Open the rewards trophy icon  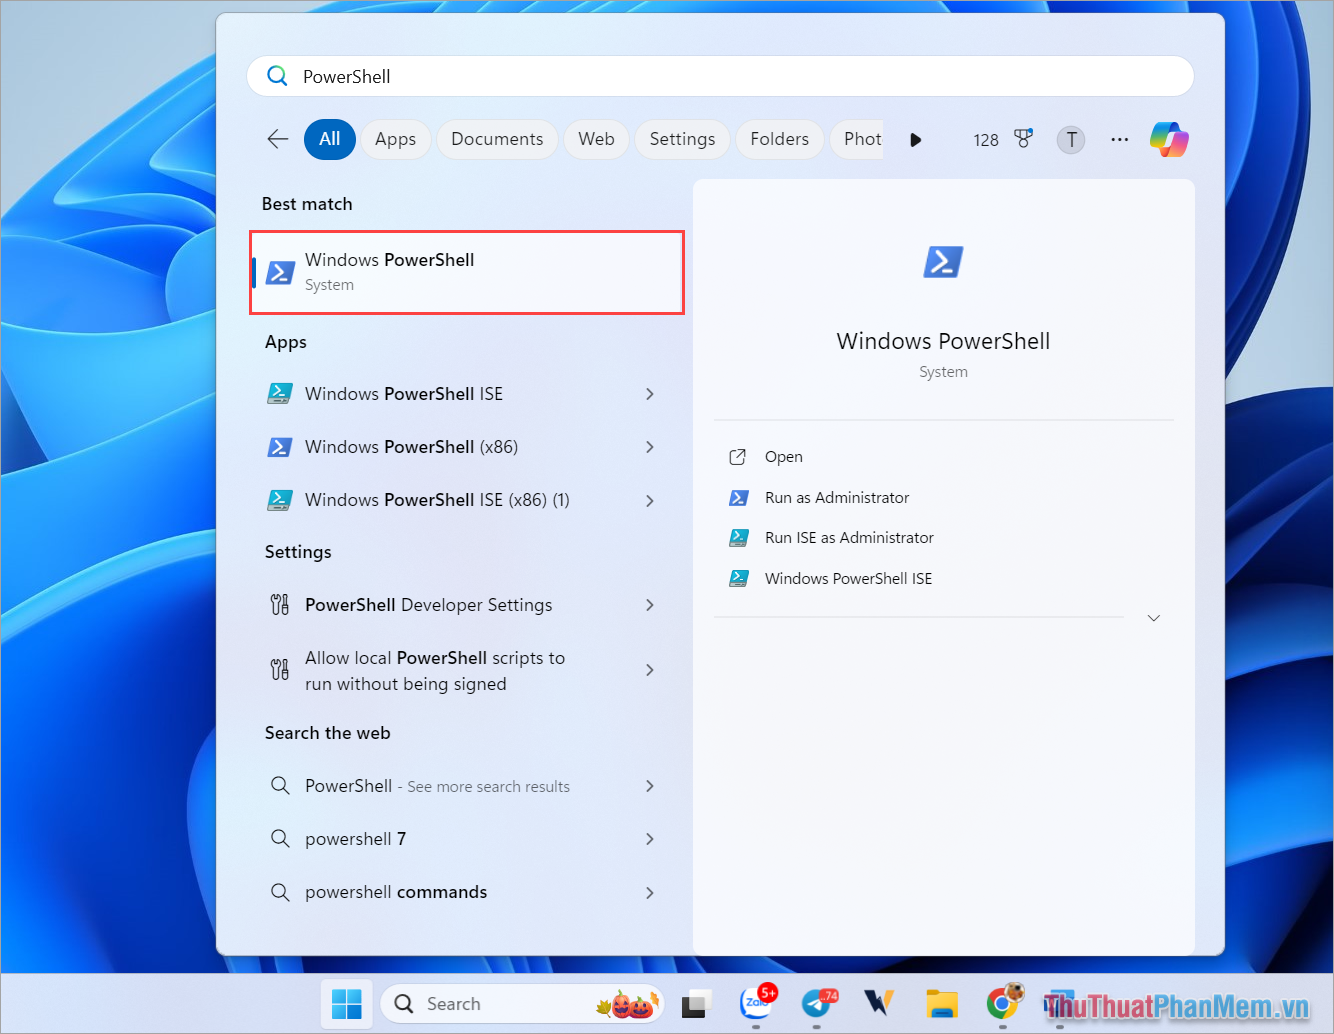(x=1023, y=139)
